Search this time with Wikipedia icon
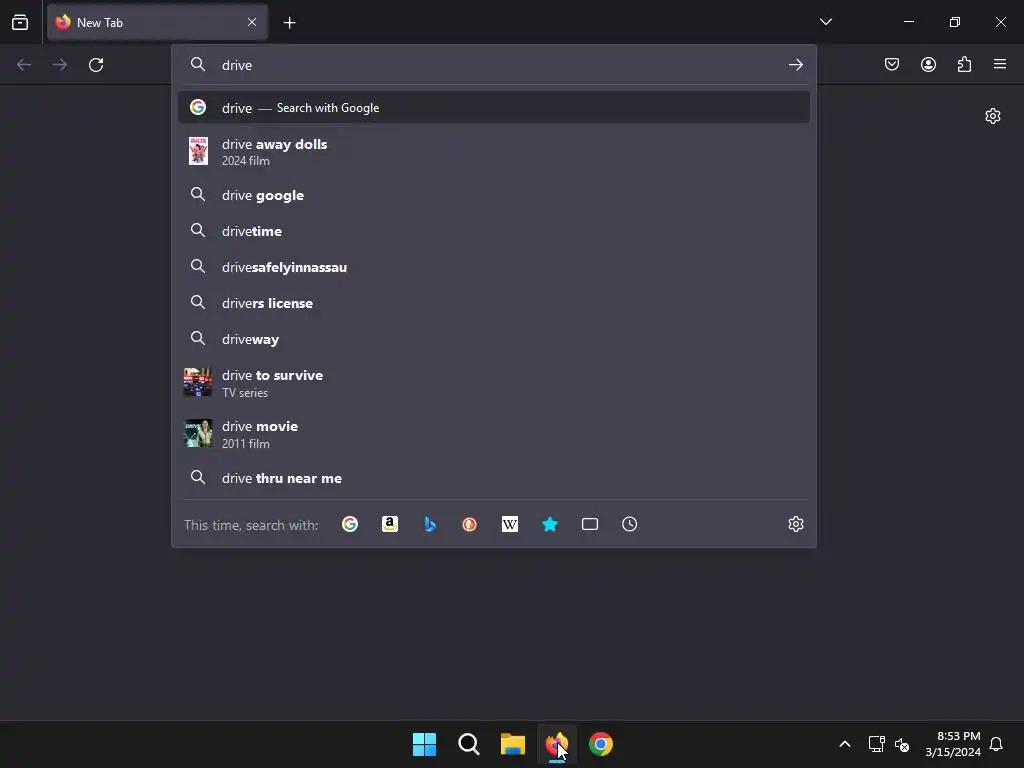Viewport: 1024px width, 768px height. coord(510,524)
